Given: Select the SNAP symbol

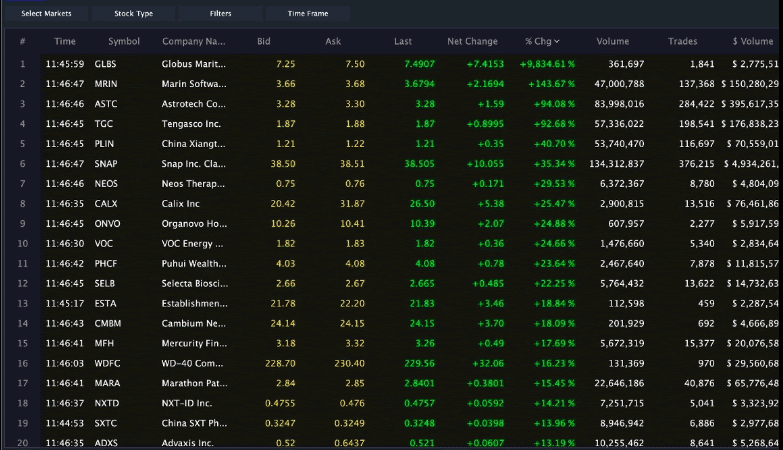Looking at the screenshot, I should (x=106, y=164).
